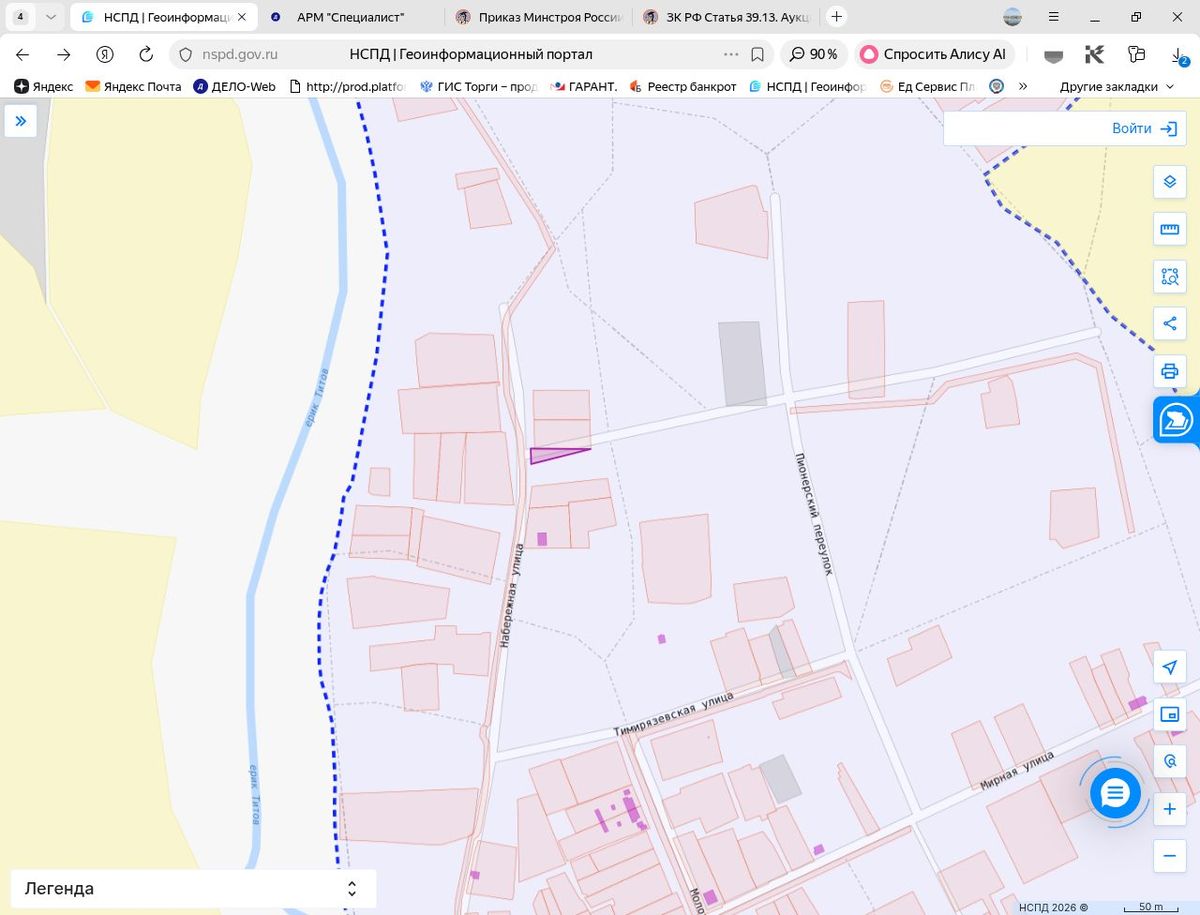This screenshot has height=915, width=1200.
Task: Open the blue map side panel tab
Action: (1177, 420)
